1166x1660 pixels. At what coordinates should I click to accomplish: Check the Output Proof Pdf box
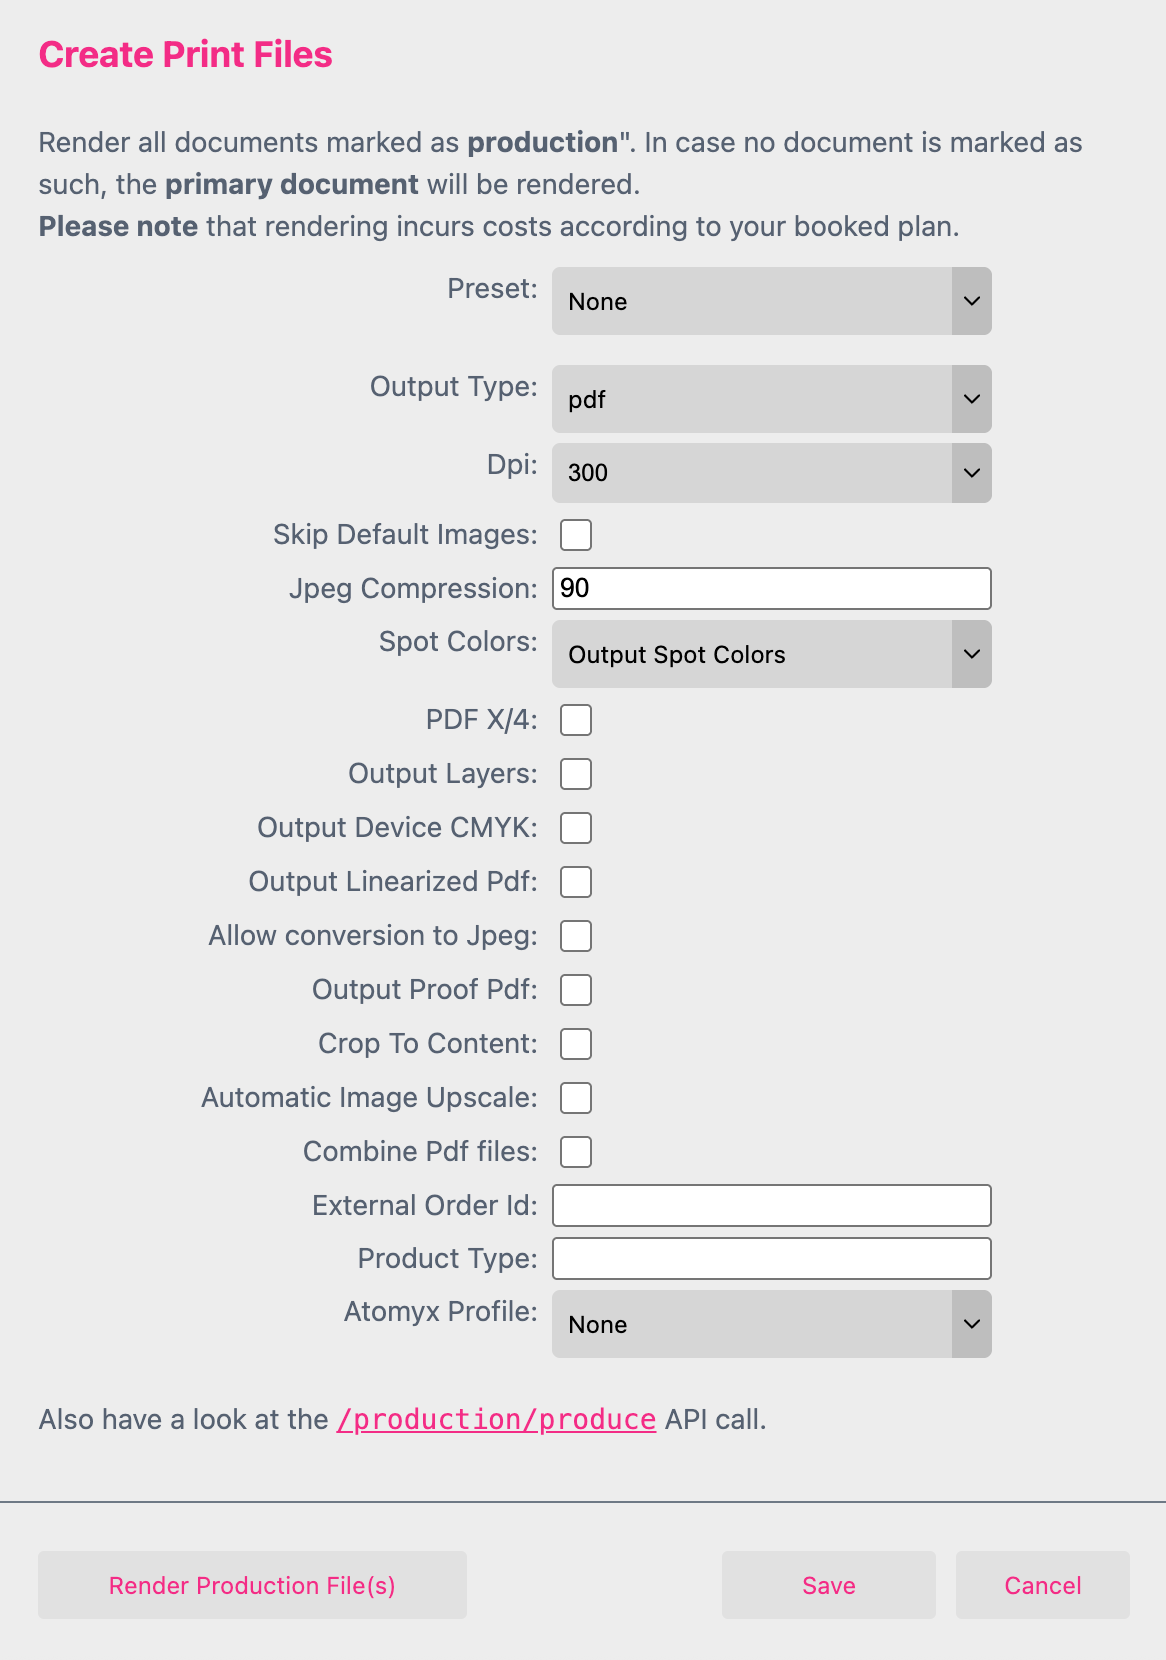point(576,989)
